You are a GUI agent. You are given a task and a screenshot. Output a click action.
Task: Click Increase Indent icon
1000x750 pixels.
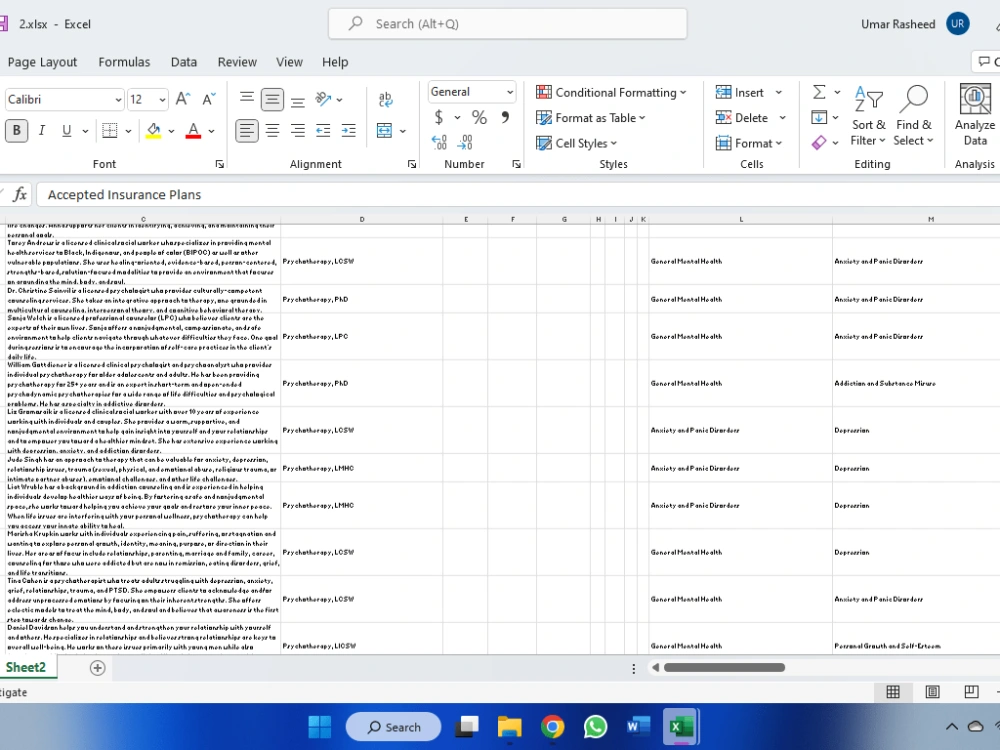348,131
